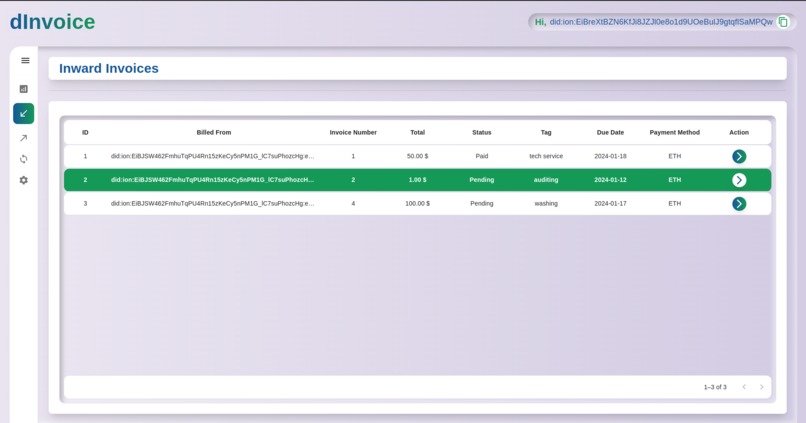Click the Paid status cell
The height and width of the screenshot is (423, 806).
point(482,156)
